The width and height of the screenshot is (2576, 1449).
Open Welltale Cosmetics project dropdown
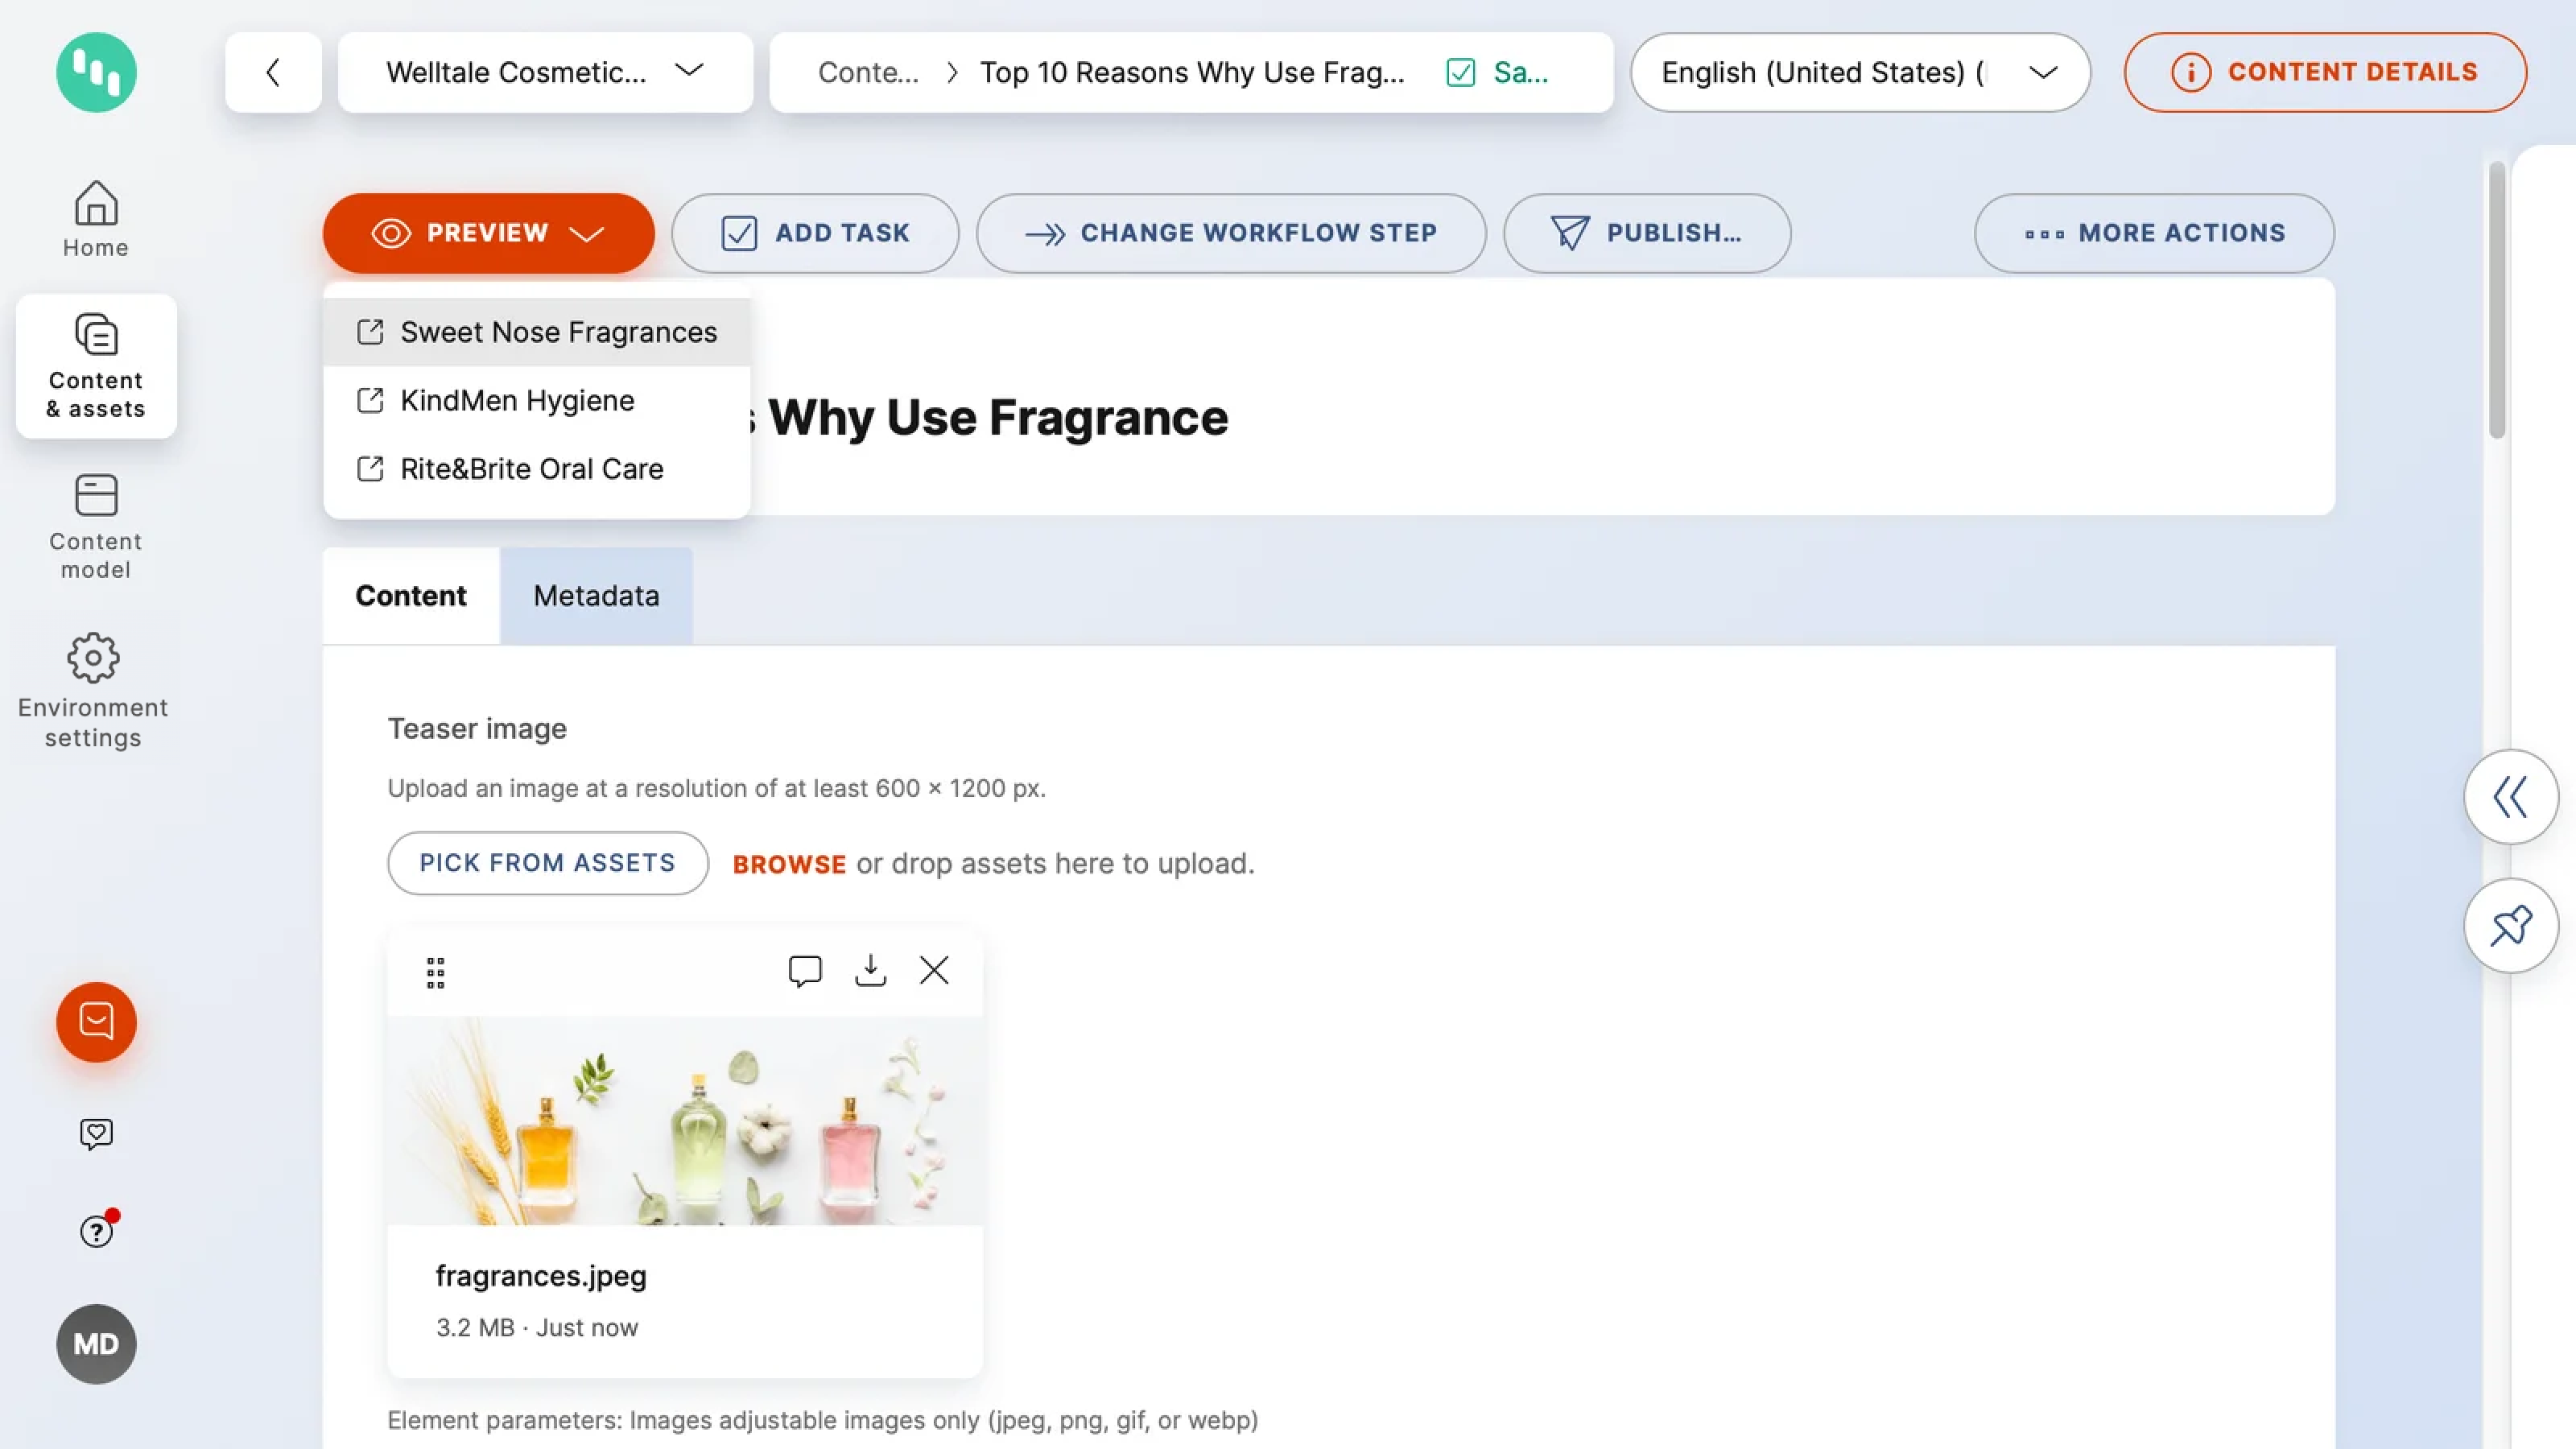click(x=545, y=72)
